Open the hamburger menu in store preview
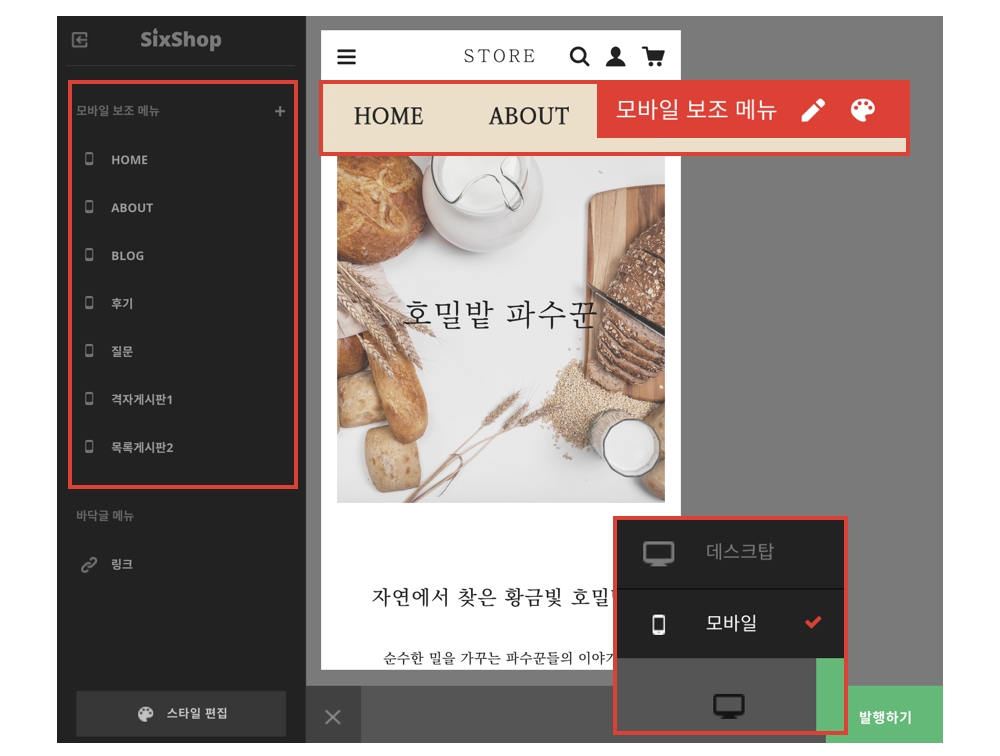Image resolution: width=1000 pixels, height=756 pixels. (x=346, y=57)
